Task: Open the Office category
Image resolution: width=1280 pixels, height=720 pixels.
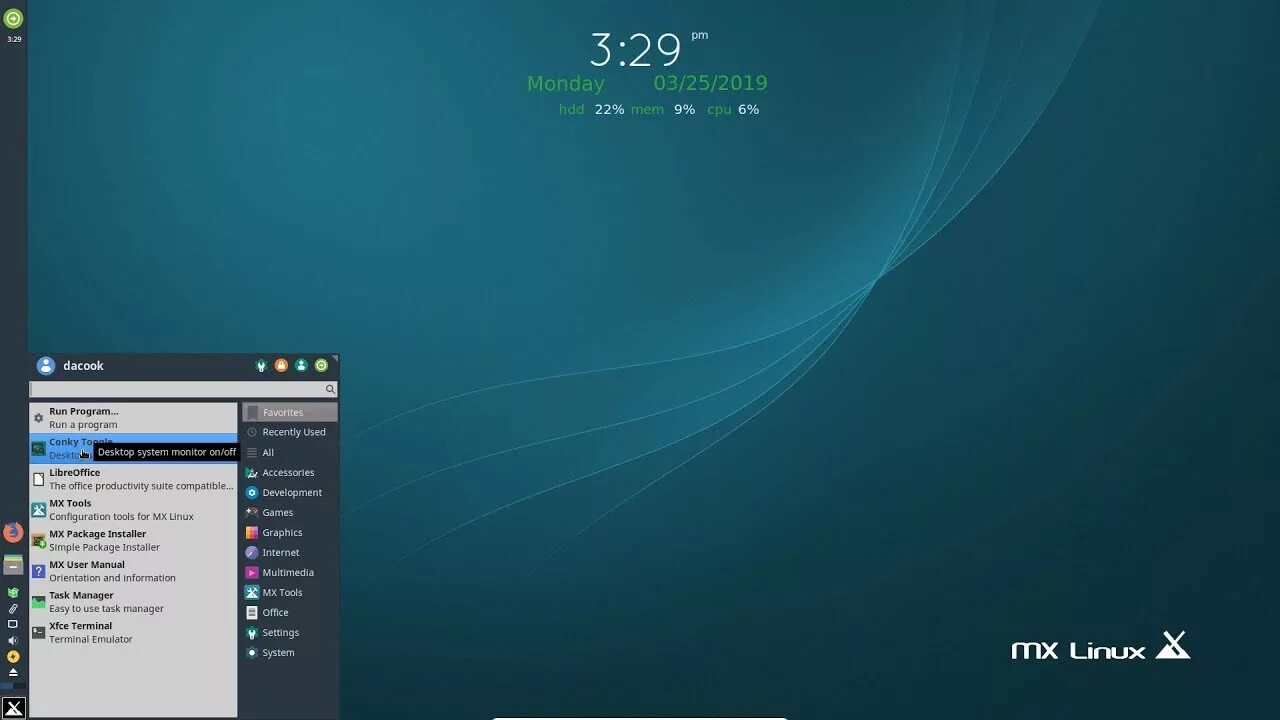Action: [290, 612]
